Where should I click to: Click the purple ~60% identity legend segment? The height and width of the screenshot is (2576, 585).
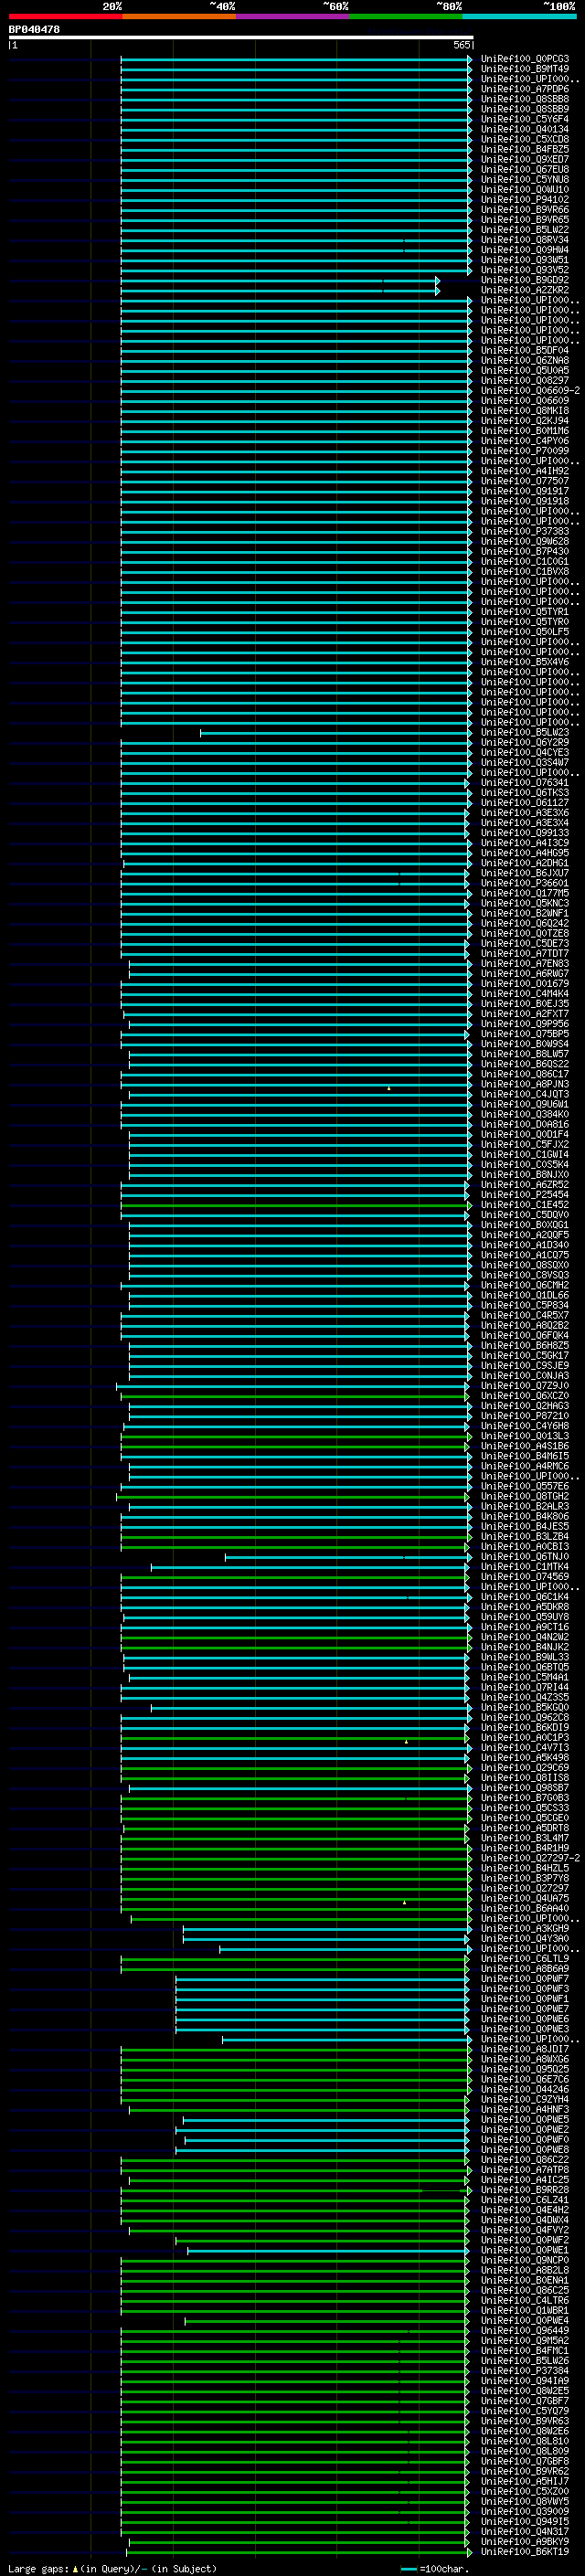(x=292, y=16)
